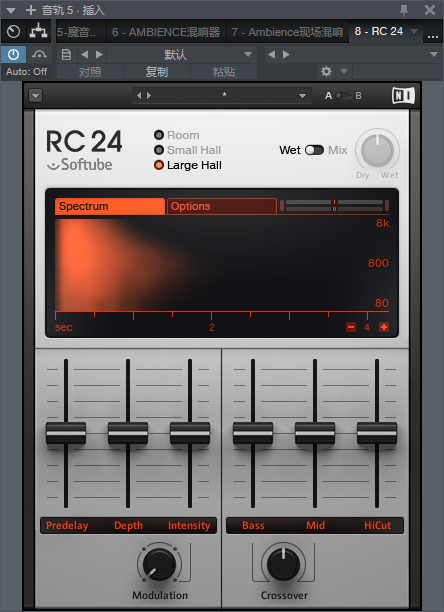Screen dimensions: 444x612
Task: Click the Predelay fader handle
Action: [x=66, y=433]
